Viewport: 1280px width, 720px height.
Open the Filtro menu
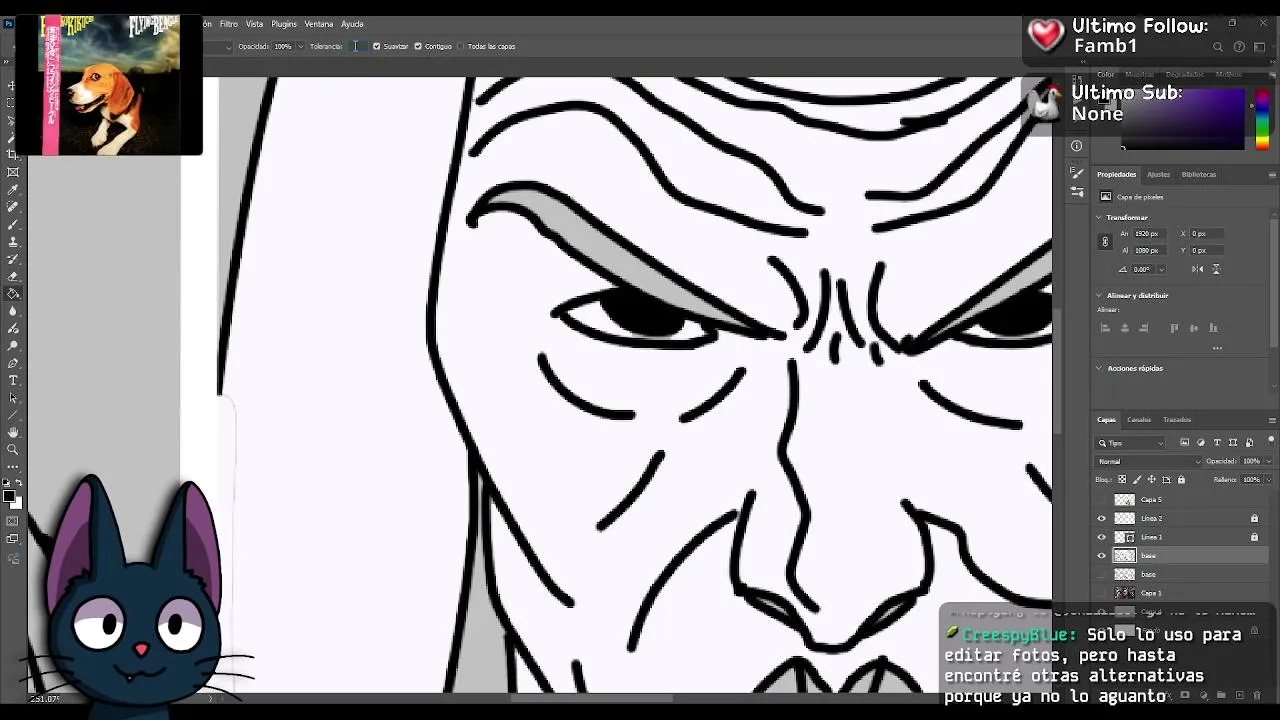[x=229, y=24]
